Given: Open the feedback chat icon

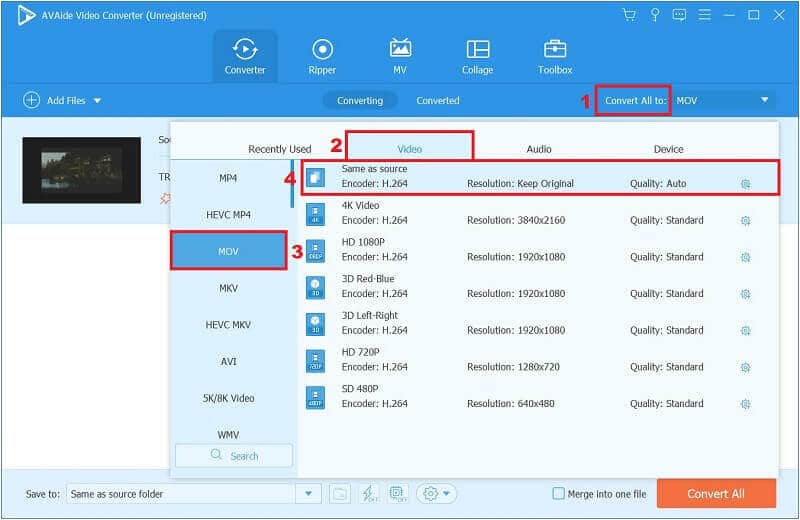Looking at the screenshot, I should [x=679, y=15].
